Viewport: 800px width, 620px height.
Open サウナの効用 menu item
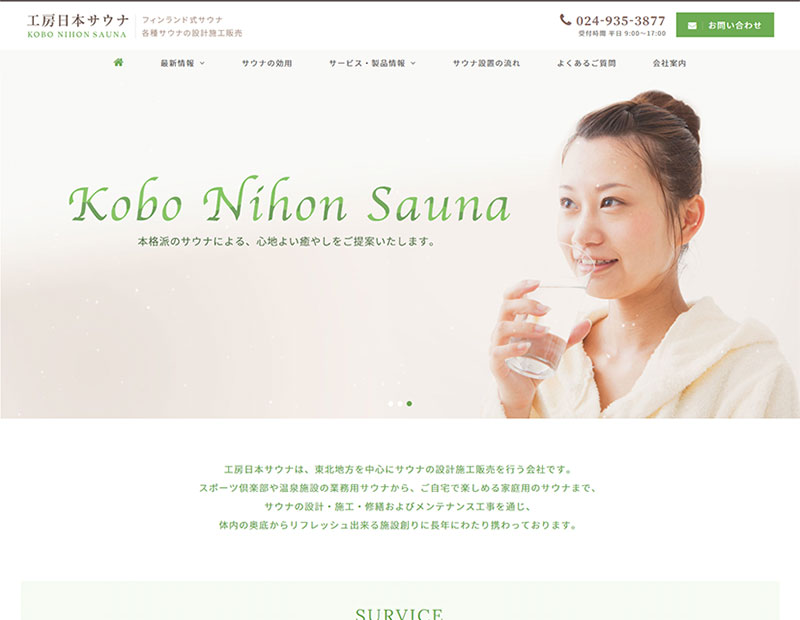[267, 63]
